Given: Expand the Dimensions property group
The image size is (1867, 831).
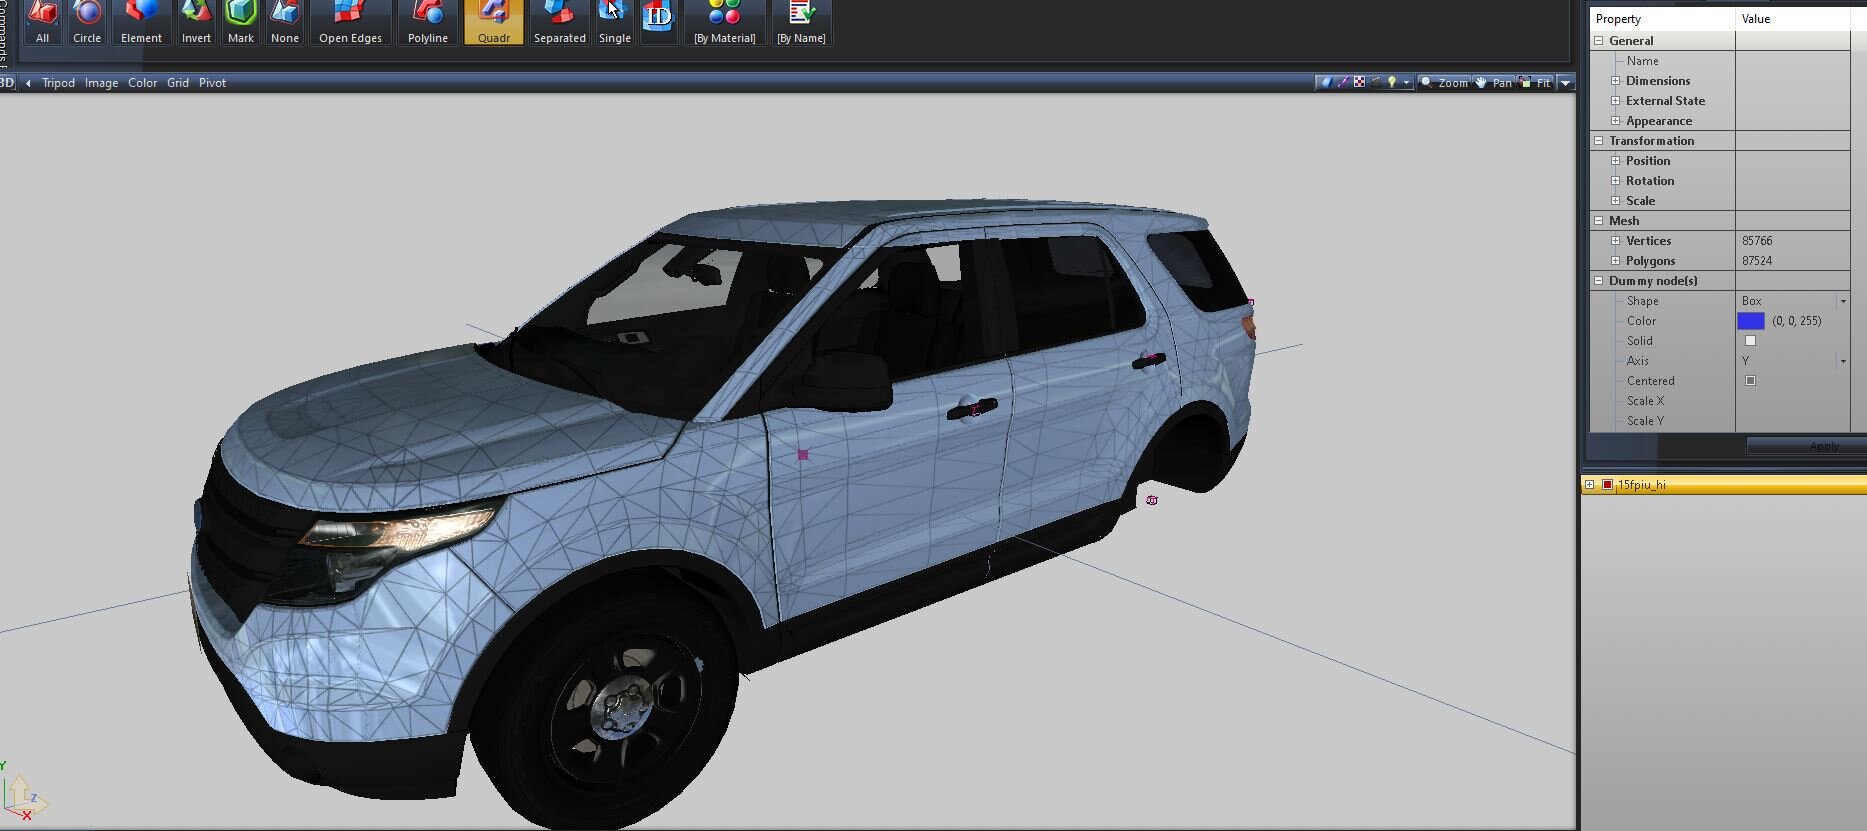Looking at the screenshot, I should pyautogui.click(x=1615, y=81).
